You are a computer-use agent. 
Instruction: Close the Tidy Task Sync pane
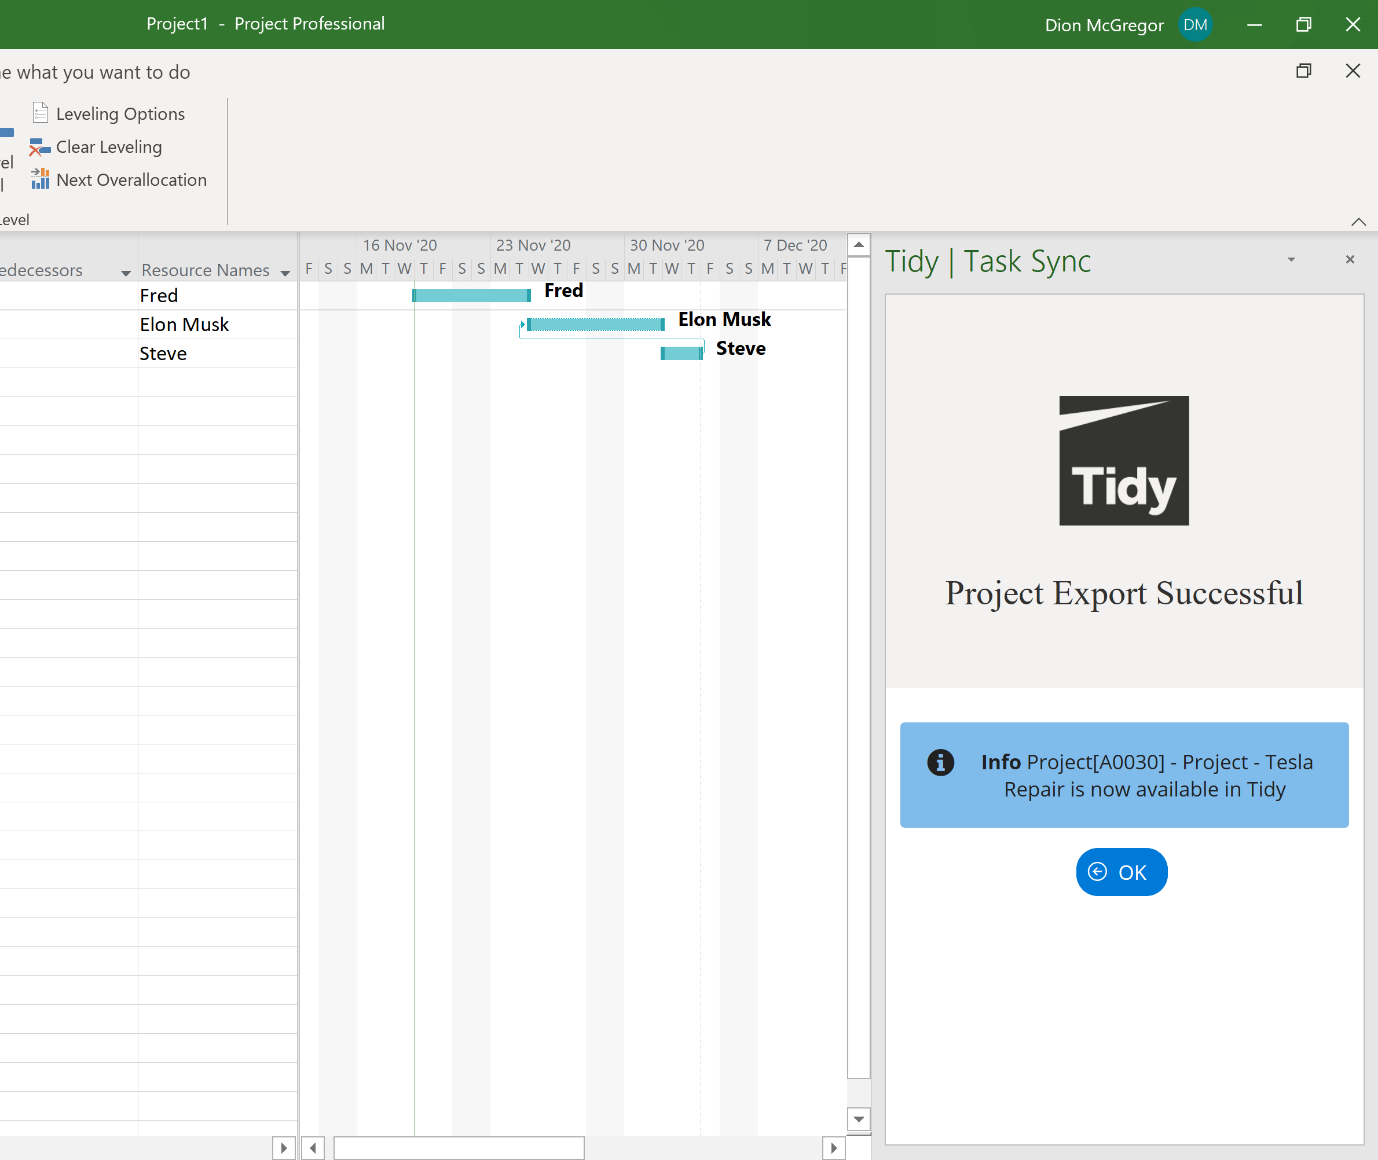click(x=1350, y=259)
